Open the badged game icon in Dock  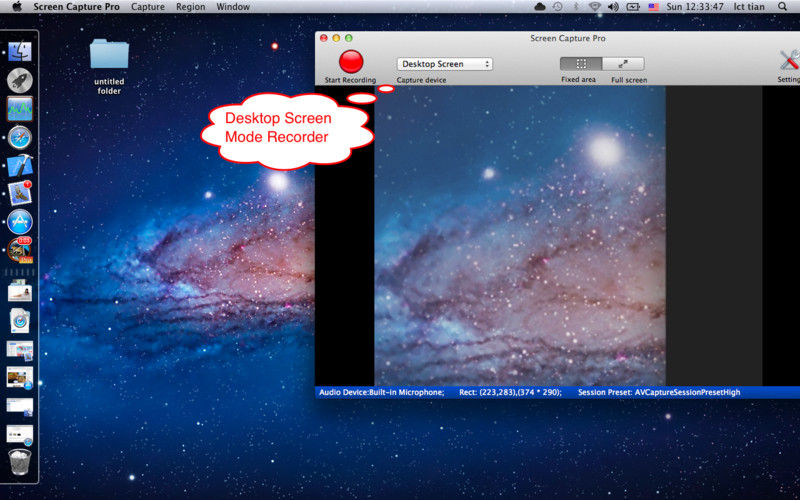coord(20,250)
